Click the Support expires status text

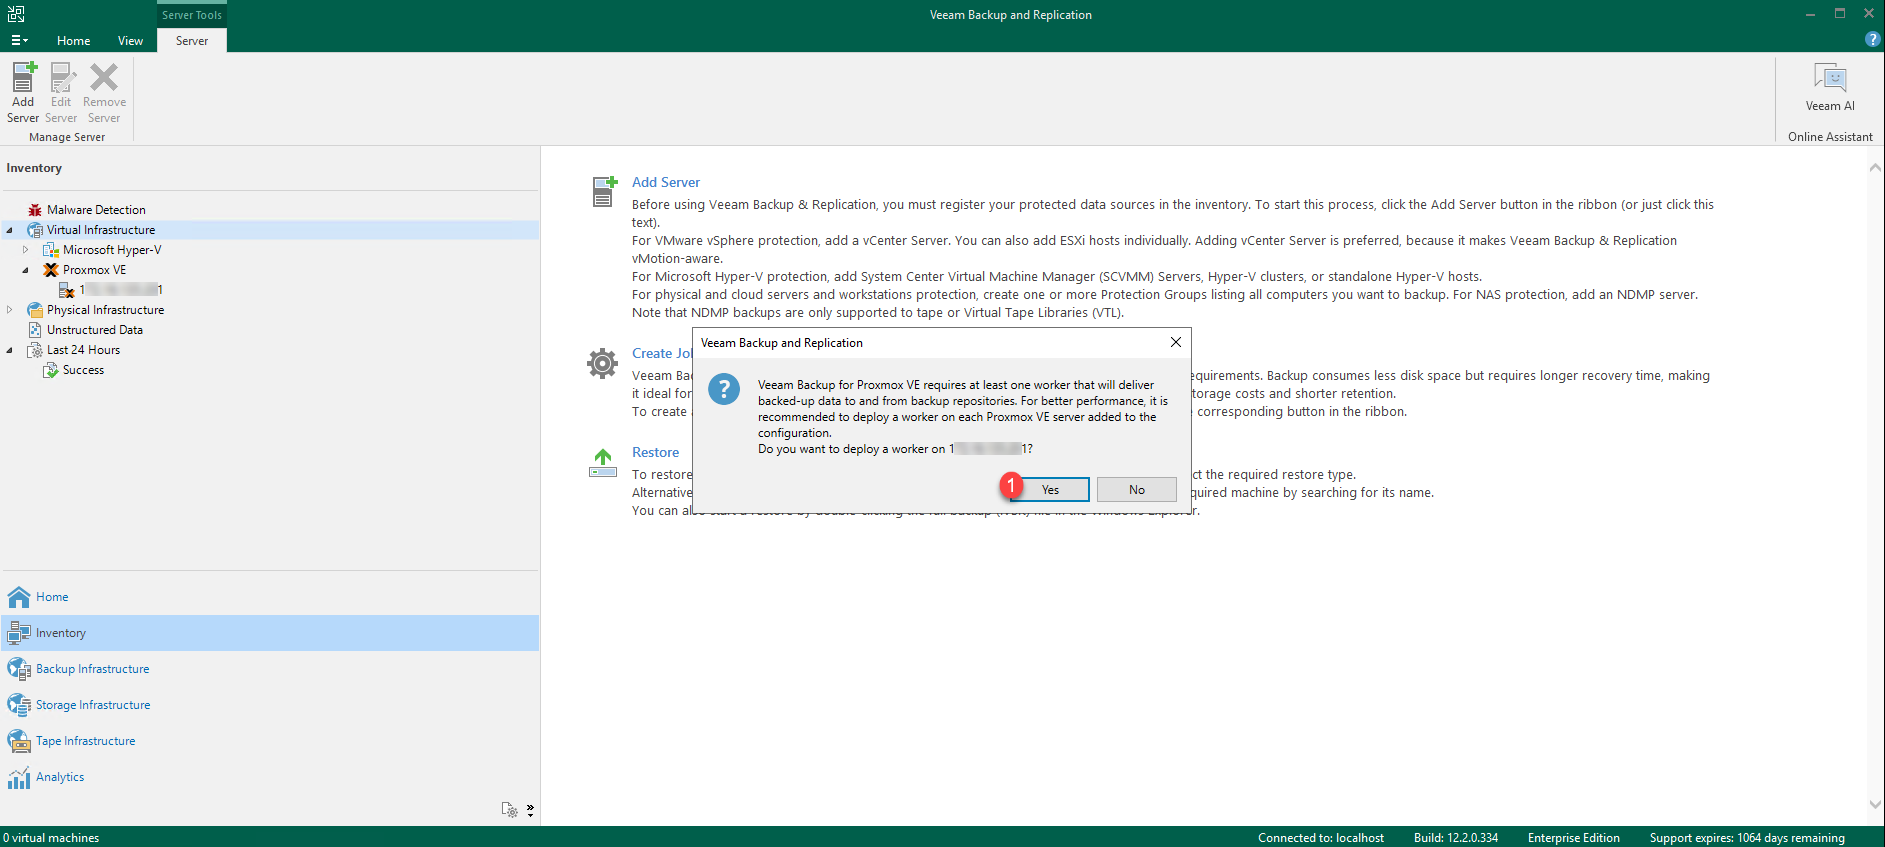click(1747, 838)
